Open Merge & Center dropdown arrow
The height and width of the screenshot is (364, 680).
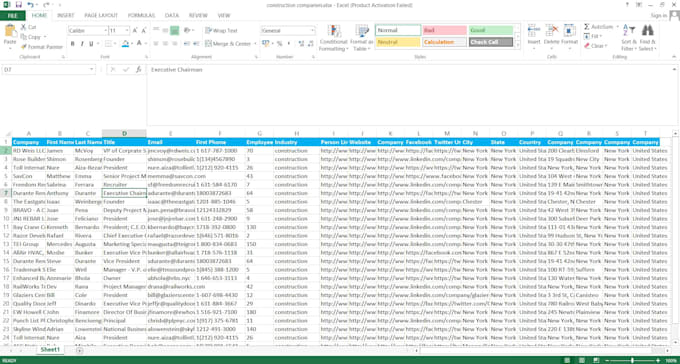click(x=255, y=44)
